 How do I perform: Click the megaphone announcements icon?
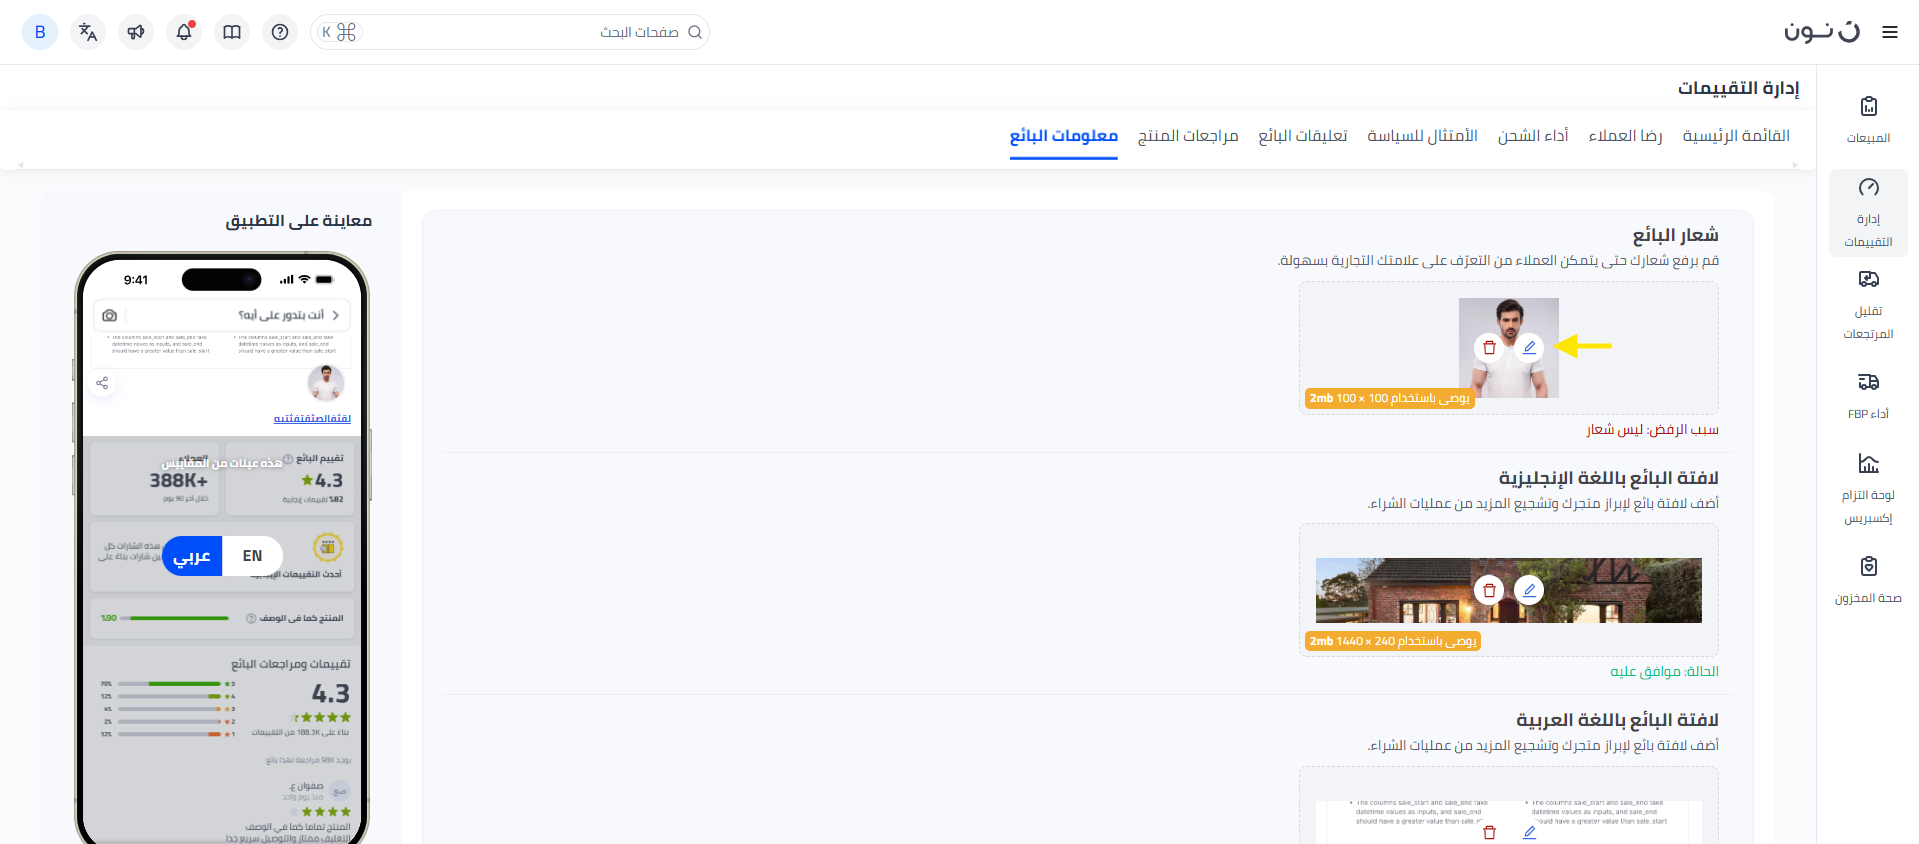click(136, 32)
